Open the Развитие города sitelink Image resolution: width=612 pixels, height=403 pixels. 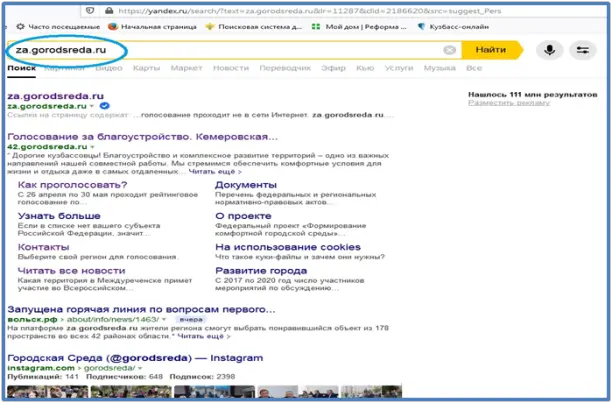click(x=261, y=271)
